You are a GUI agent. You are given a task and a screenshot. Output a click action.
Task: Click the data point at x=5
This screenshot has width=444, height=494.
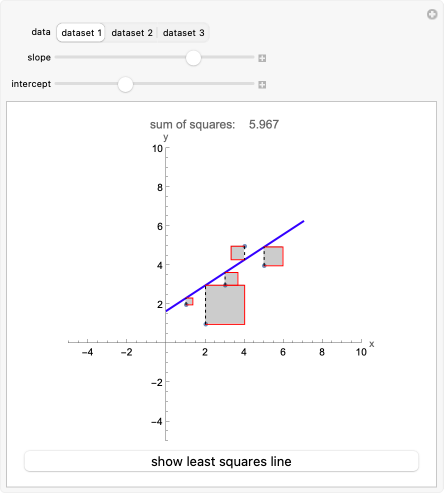coord(264,266)
